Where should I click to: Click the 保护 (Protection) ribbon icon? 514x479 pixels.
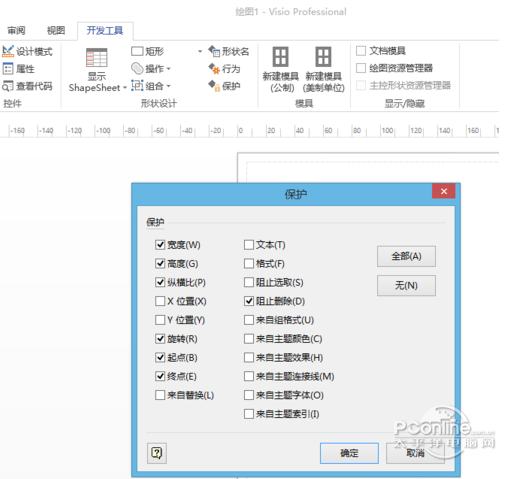click(214, 86)
